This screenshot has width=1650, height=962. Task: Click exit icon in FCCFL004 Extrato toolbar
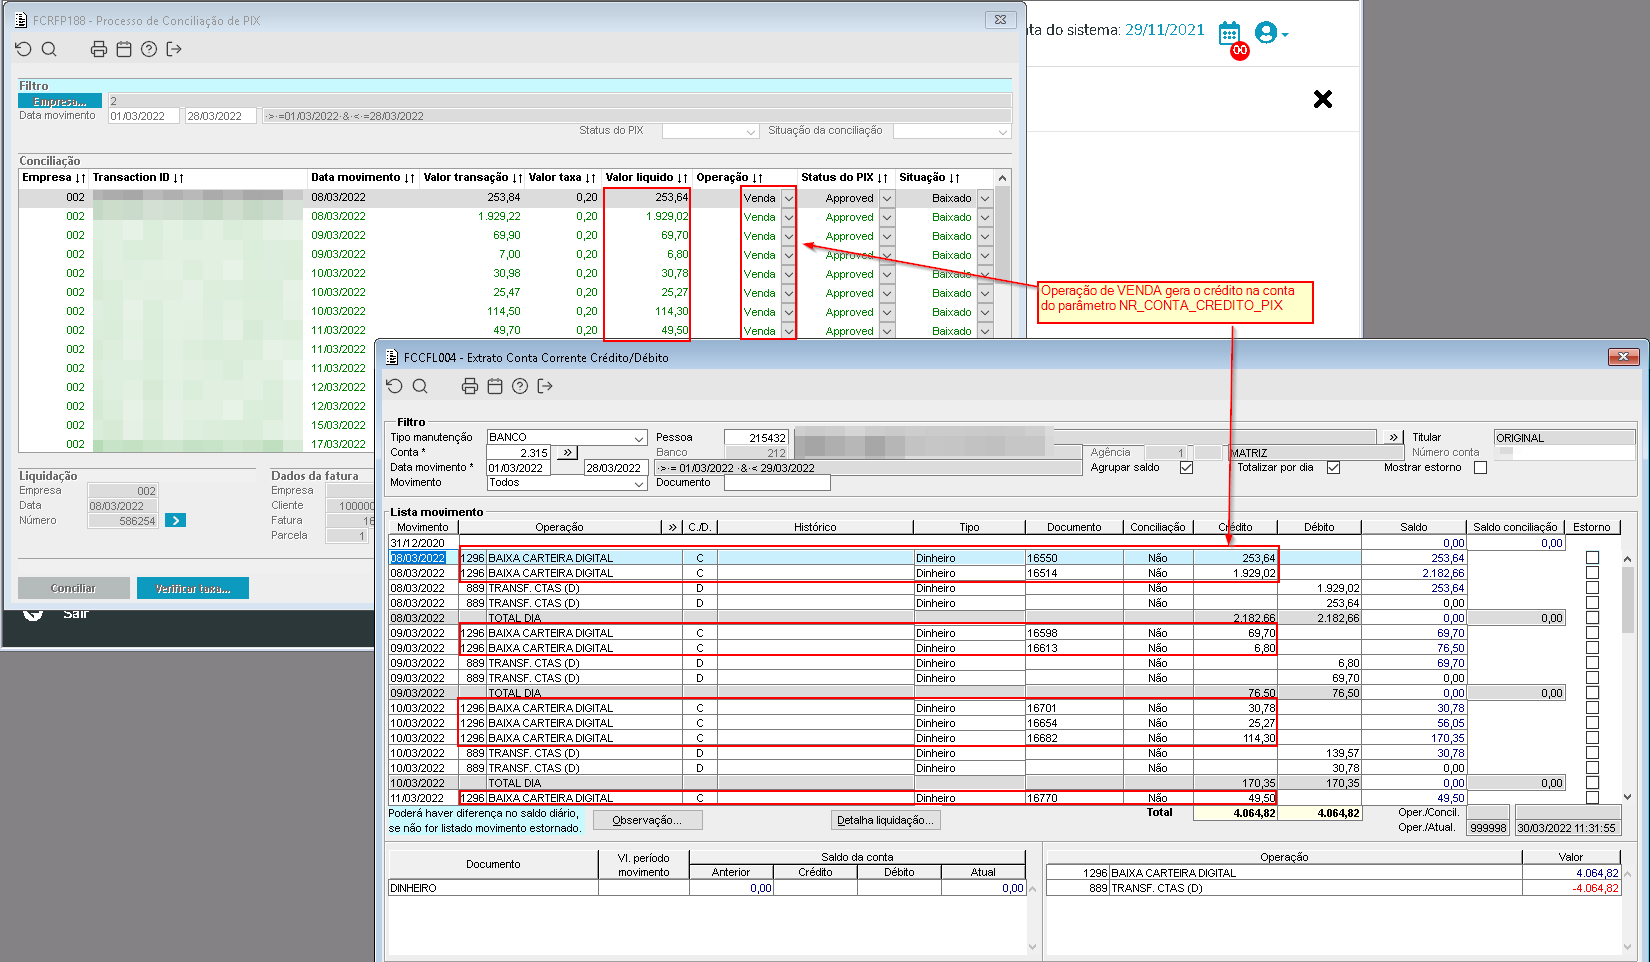point(545,386)
